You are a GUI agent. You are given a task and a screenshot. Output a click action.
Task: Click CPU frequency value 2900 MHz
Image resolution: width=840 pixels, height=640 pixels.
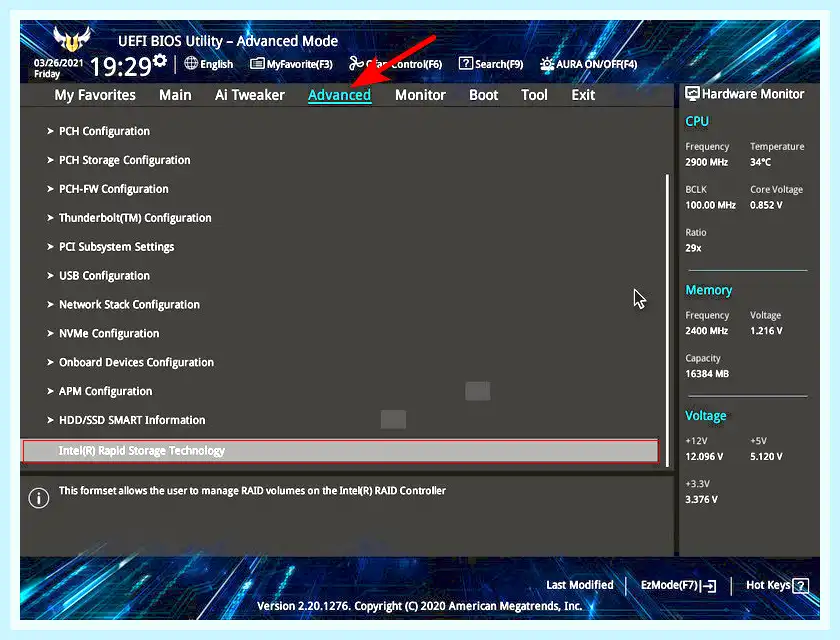(707, 162)
